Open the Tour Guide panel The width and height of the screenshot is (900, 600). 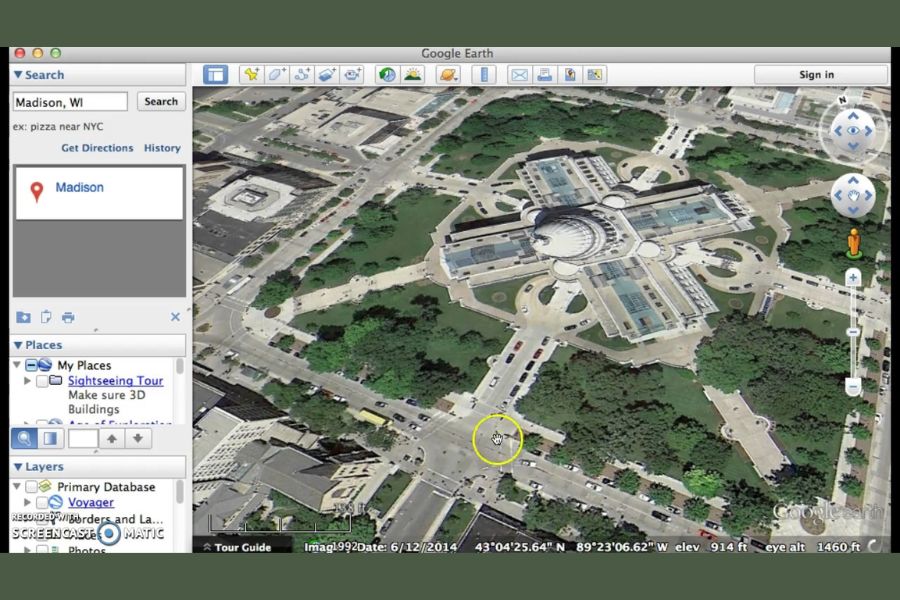coord(237,548)
